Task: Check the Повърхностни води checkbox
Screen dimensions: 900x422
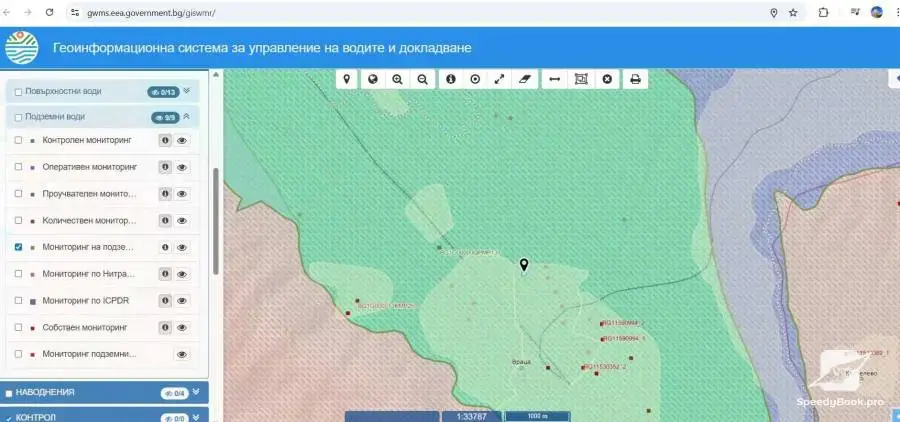Action: (x=18, y=92)
